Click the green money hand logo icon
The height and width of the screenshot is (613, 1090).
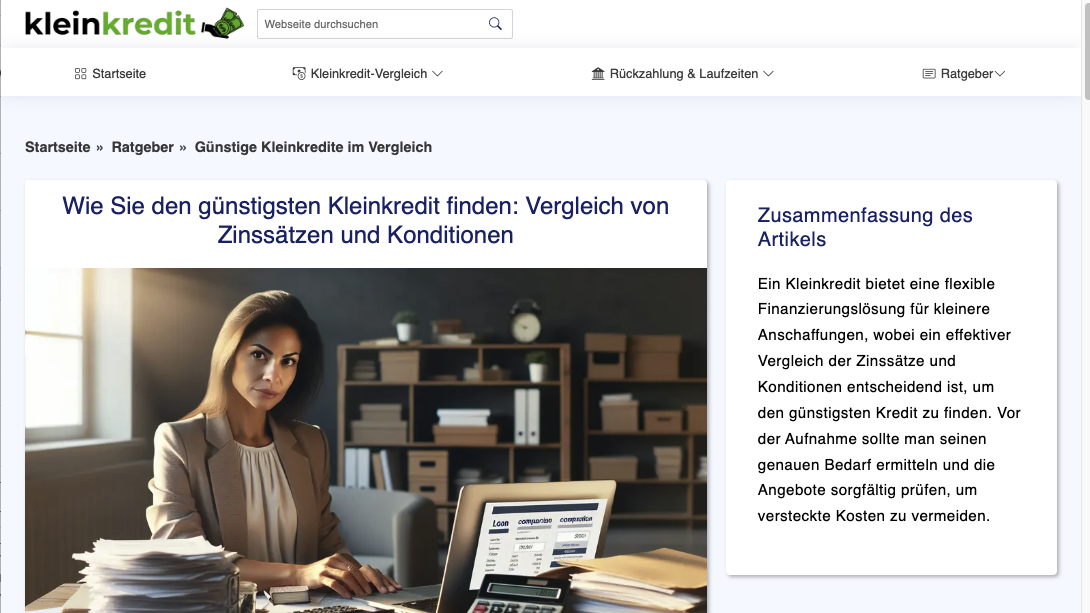coord(222,23)
